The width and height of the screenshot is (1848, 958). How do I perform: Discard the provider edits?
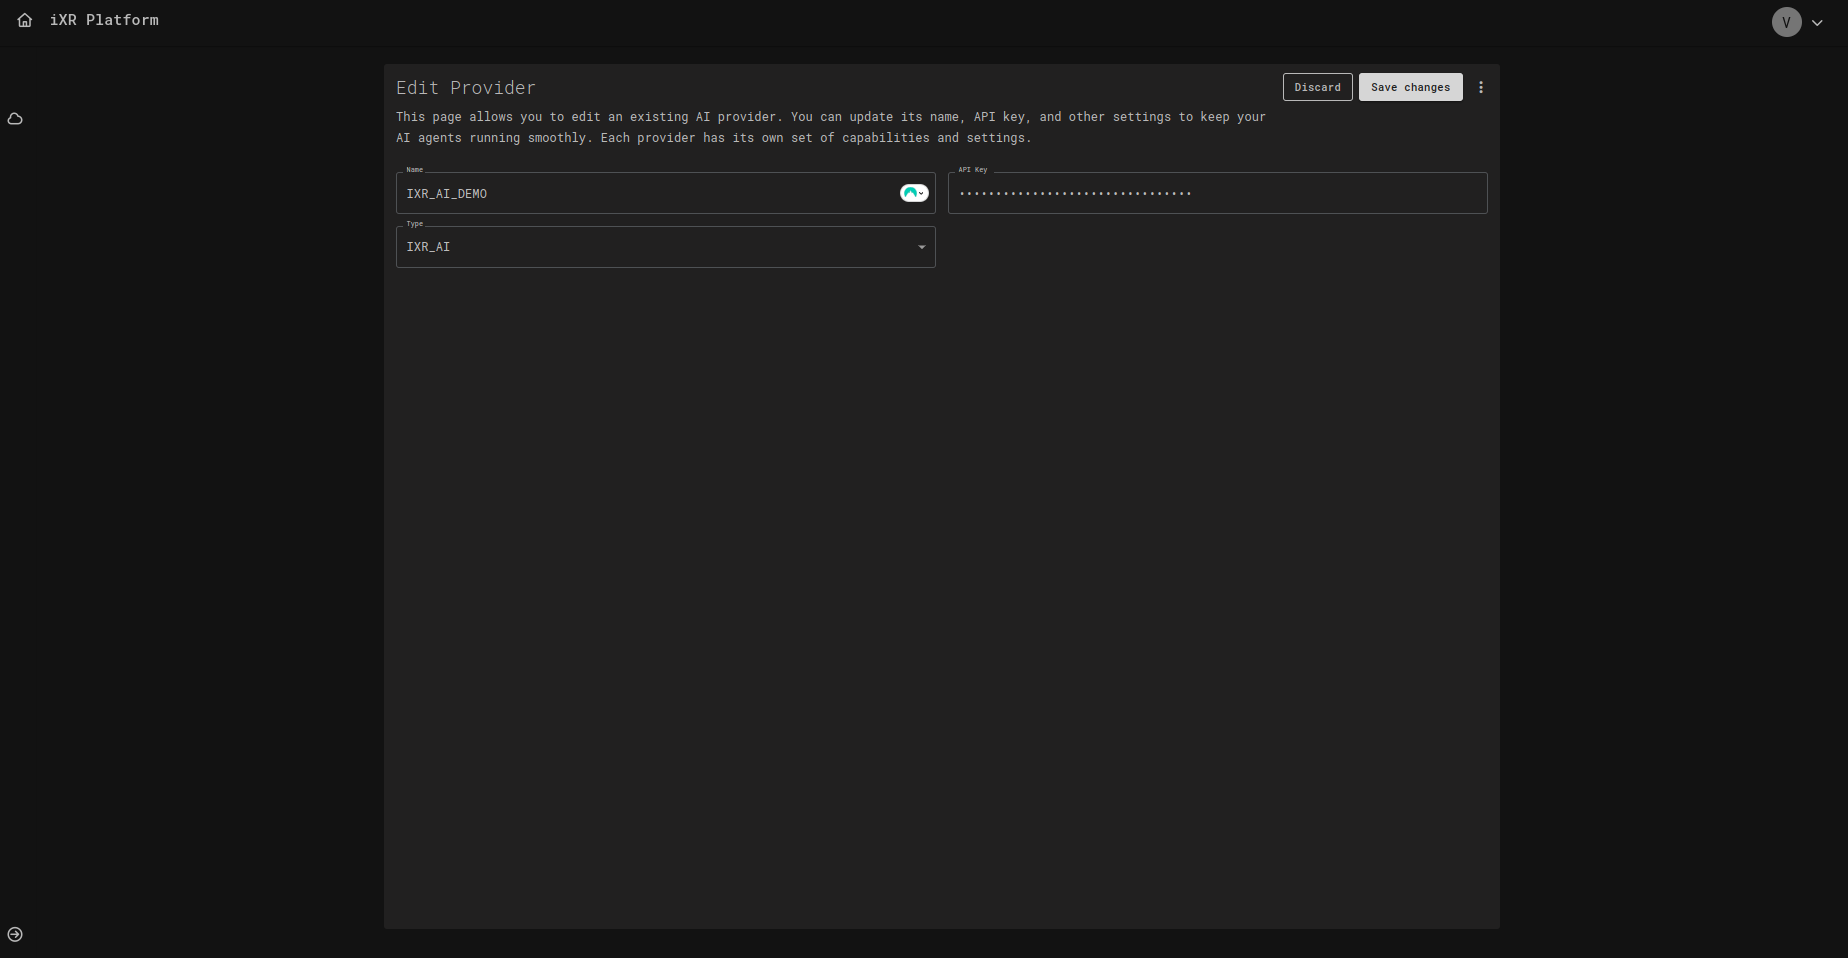[1317, 87]
